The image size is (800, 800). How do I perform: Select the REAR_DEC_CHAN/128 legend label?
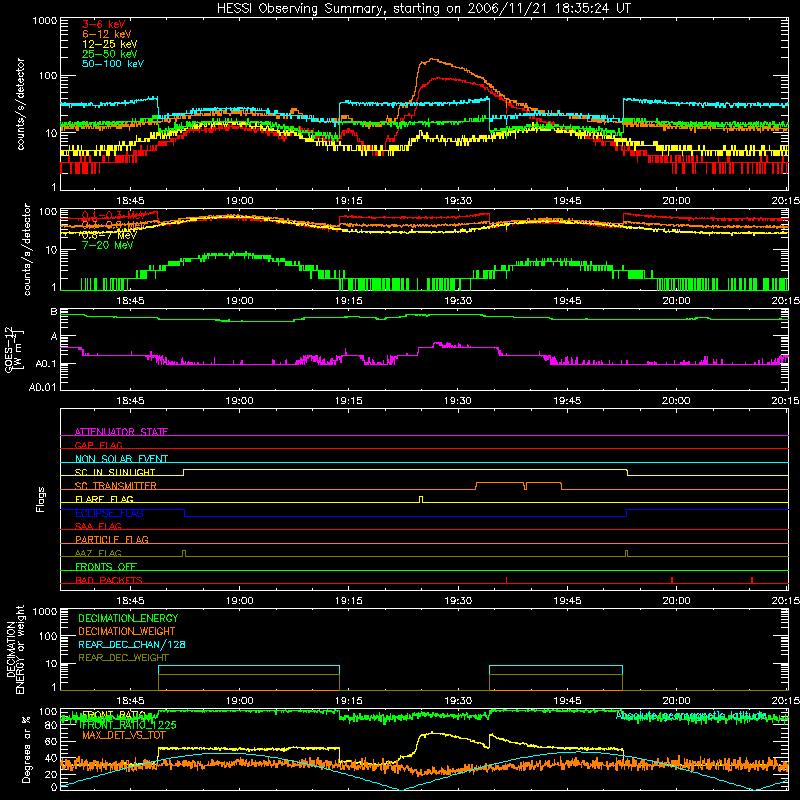(132, 644)
